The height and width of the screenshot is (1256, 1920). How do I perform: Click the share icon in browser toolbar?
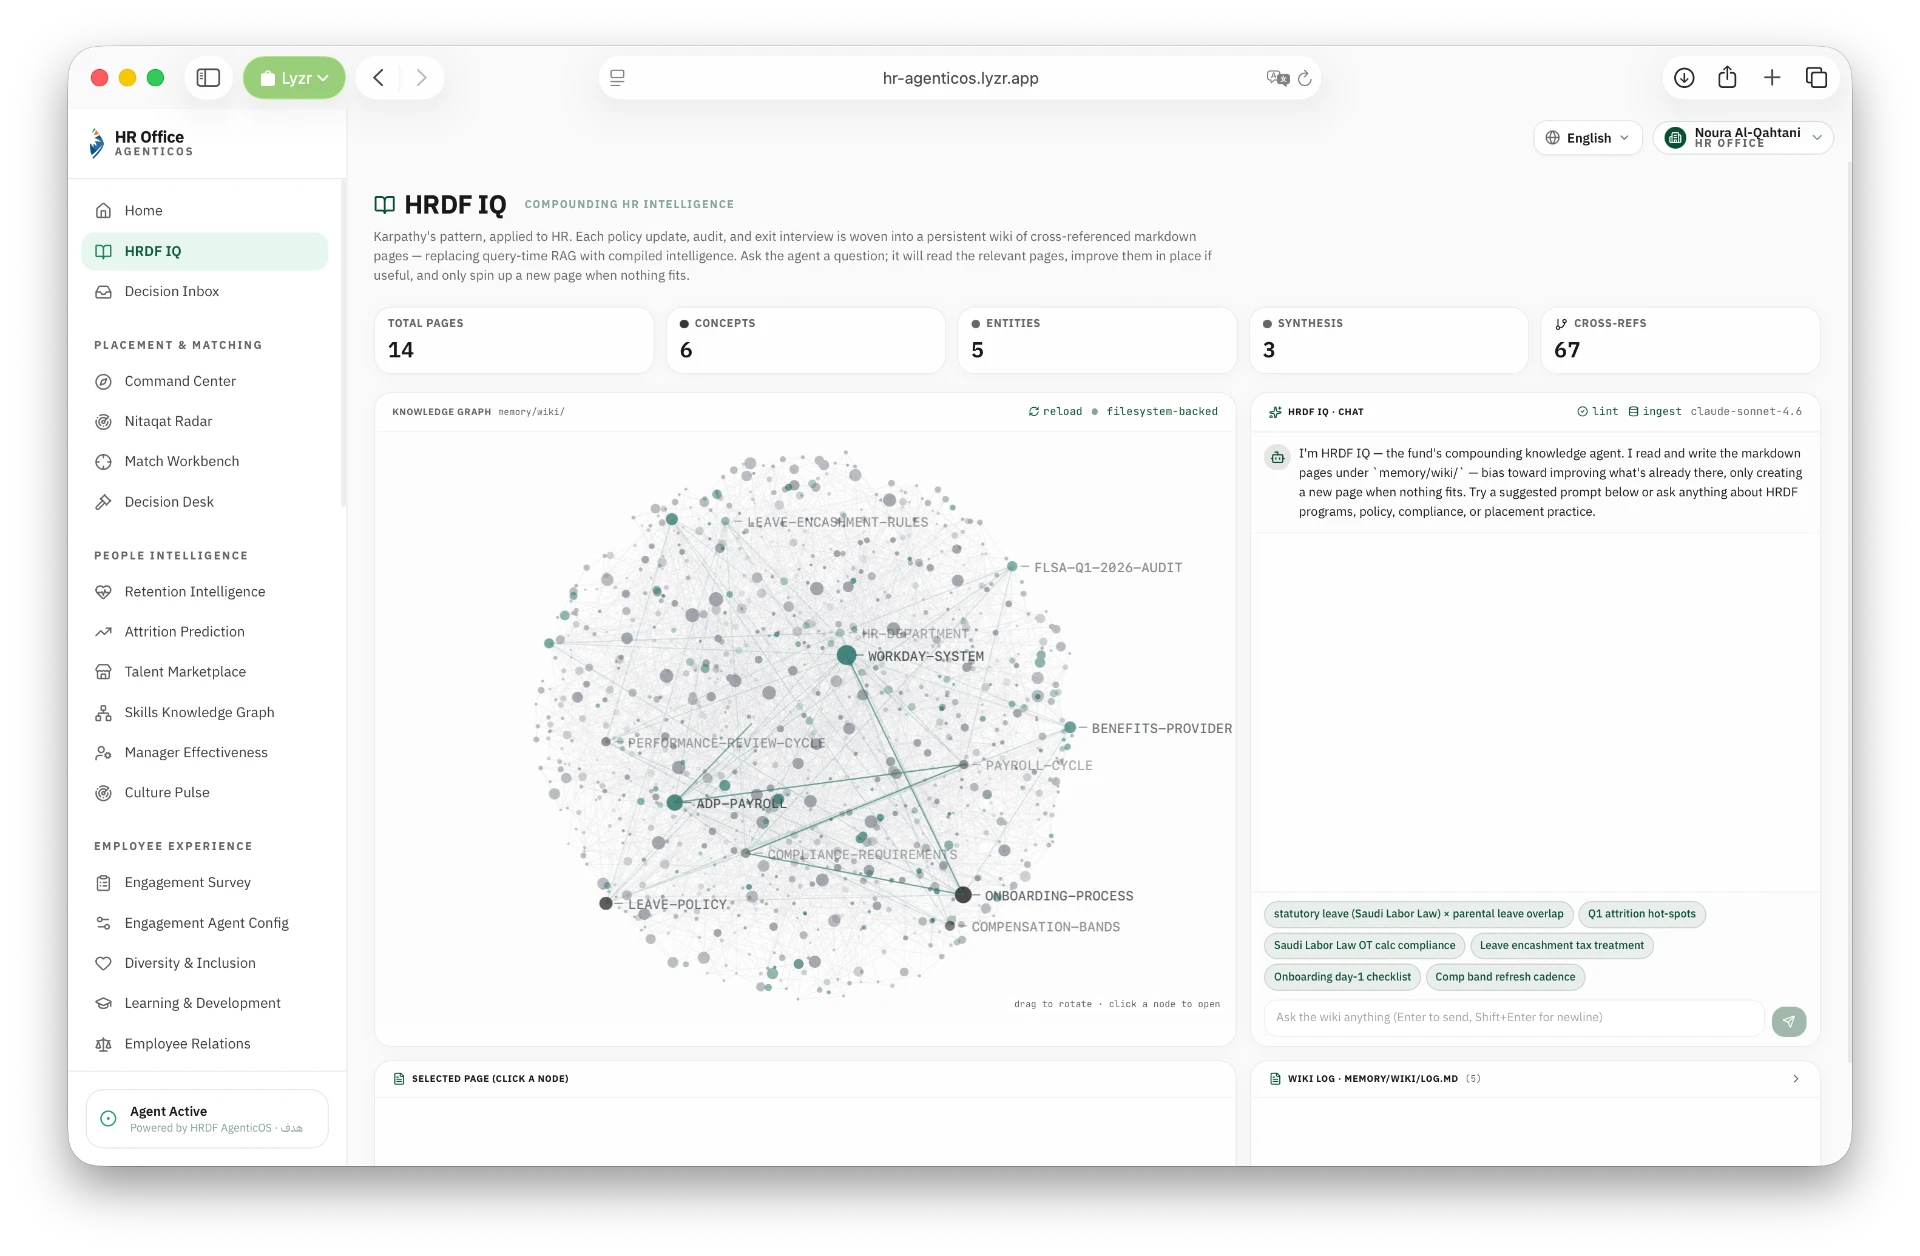(1727, 78)
